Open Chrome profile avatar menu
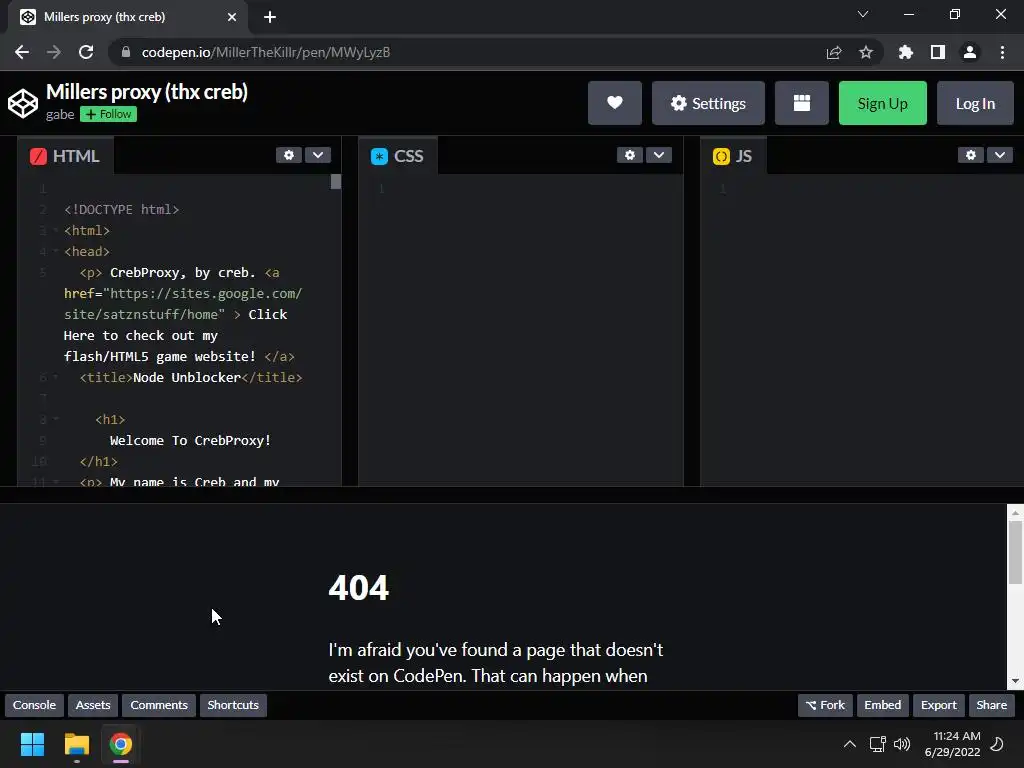1024x768 pixels. [970, 52]
